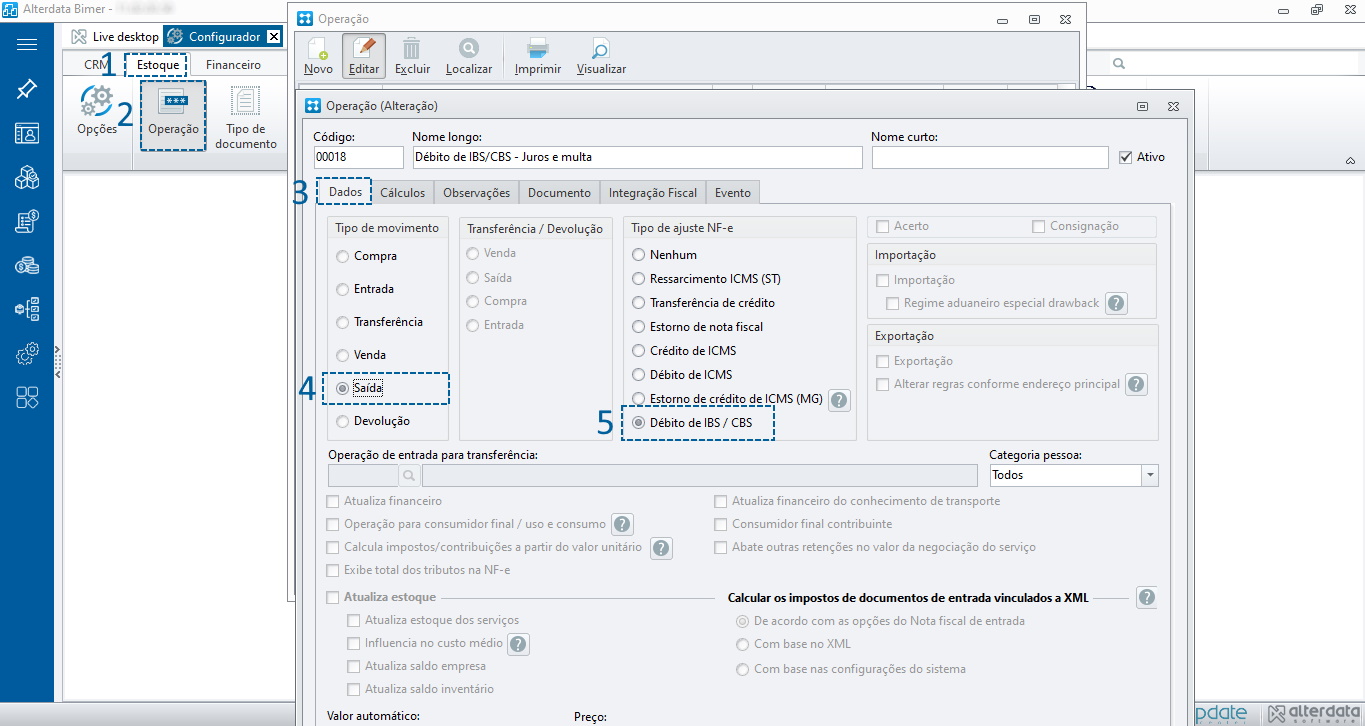The height and width of the screenshot is (726, 1365).
Task: Click the Imprimir printer icon
Action: click(537, 49)
